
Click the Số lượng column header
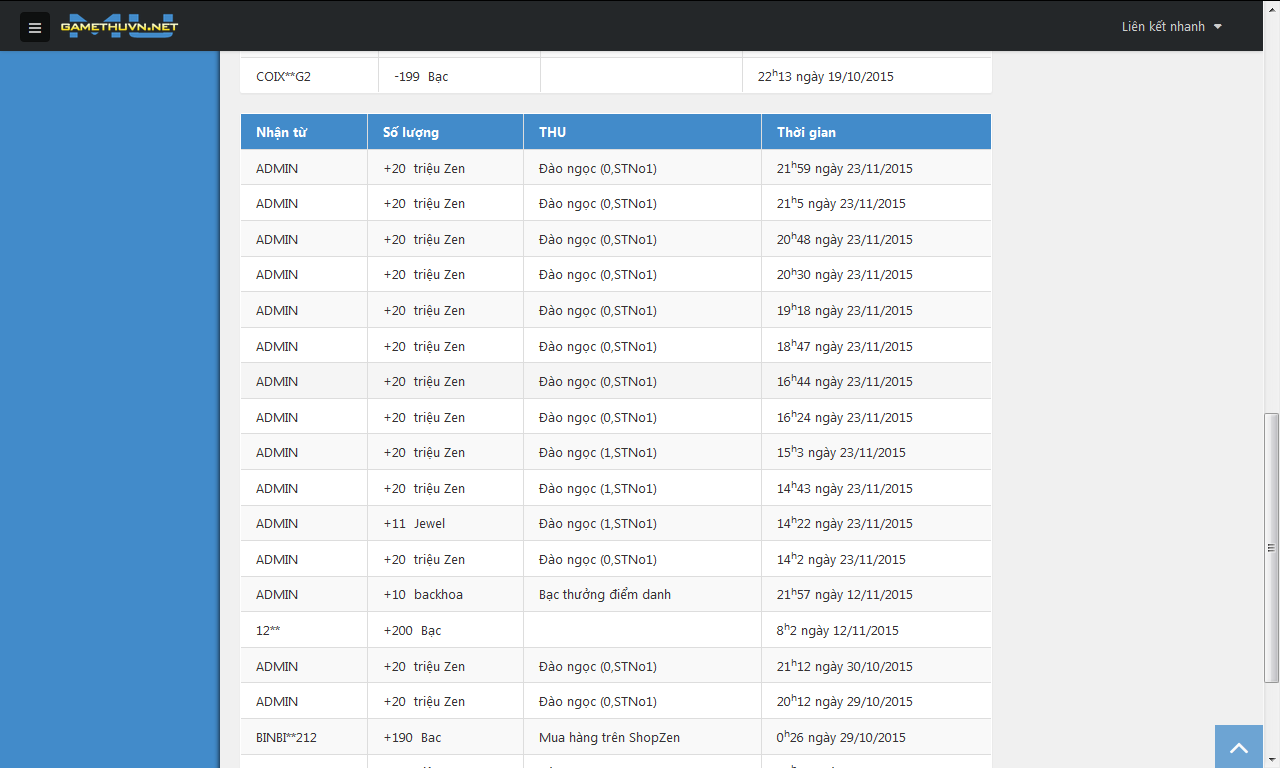446,132
